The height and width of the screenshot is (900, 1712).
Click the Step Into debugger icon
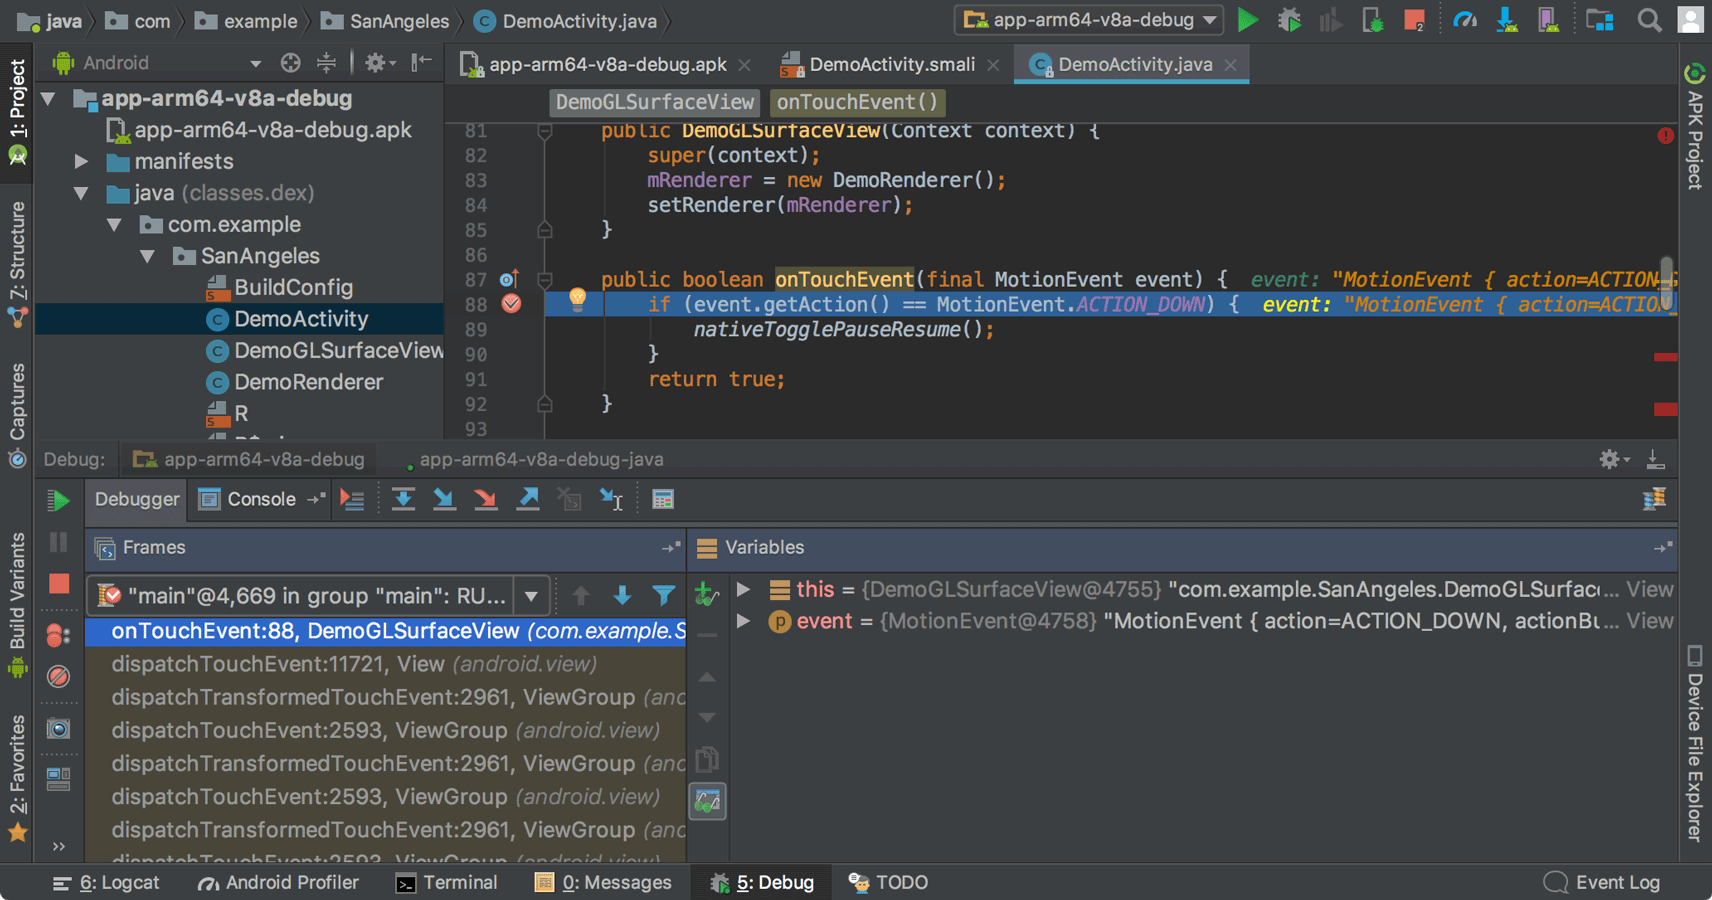[444, 499]
